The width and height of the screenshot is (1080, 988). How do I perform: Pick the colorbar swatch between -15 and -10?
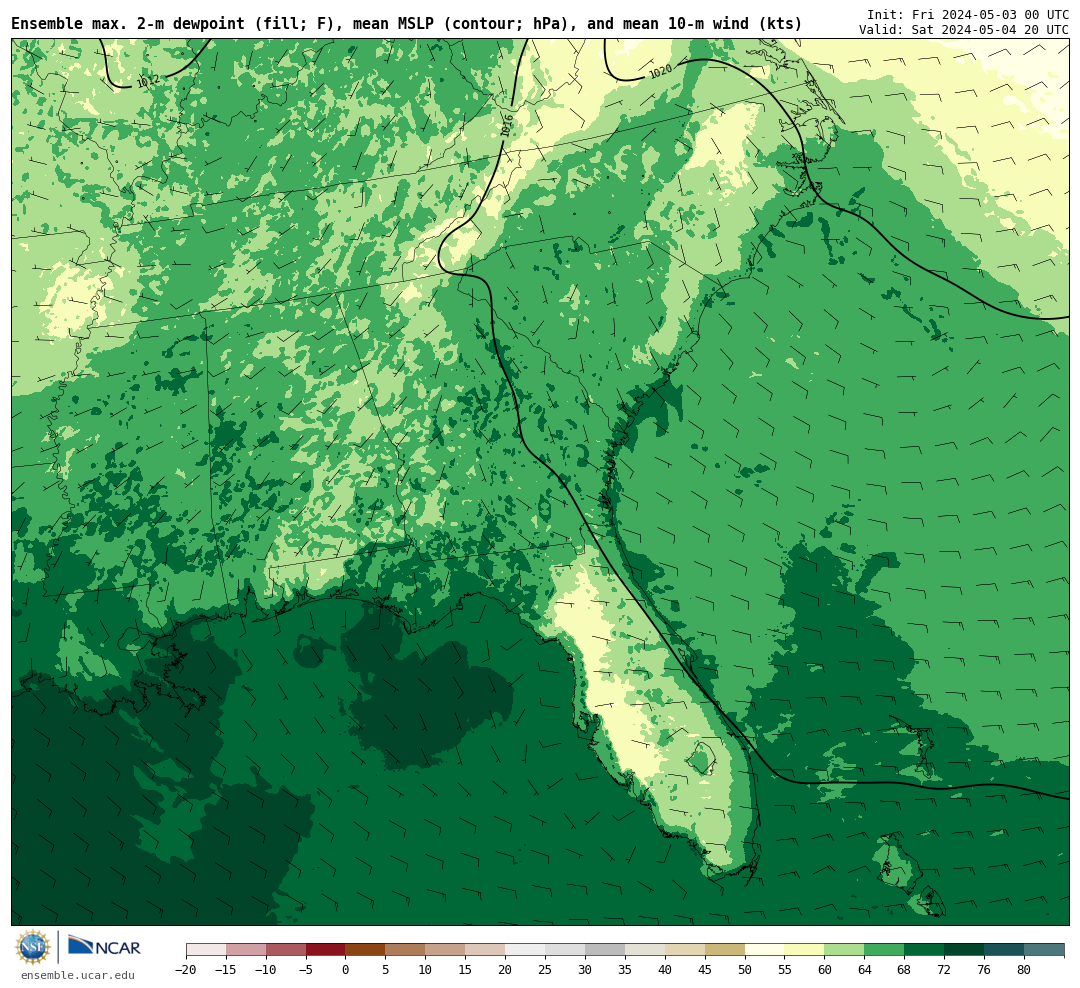tap(246, 950)
